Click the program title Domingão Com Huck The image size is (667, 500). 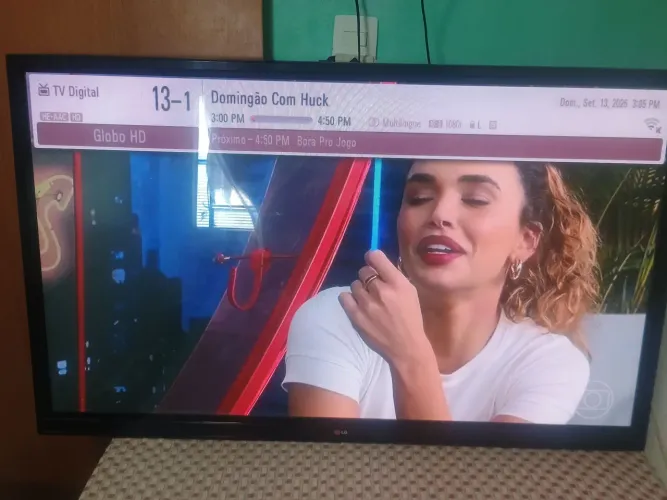270,99
